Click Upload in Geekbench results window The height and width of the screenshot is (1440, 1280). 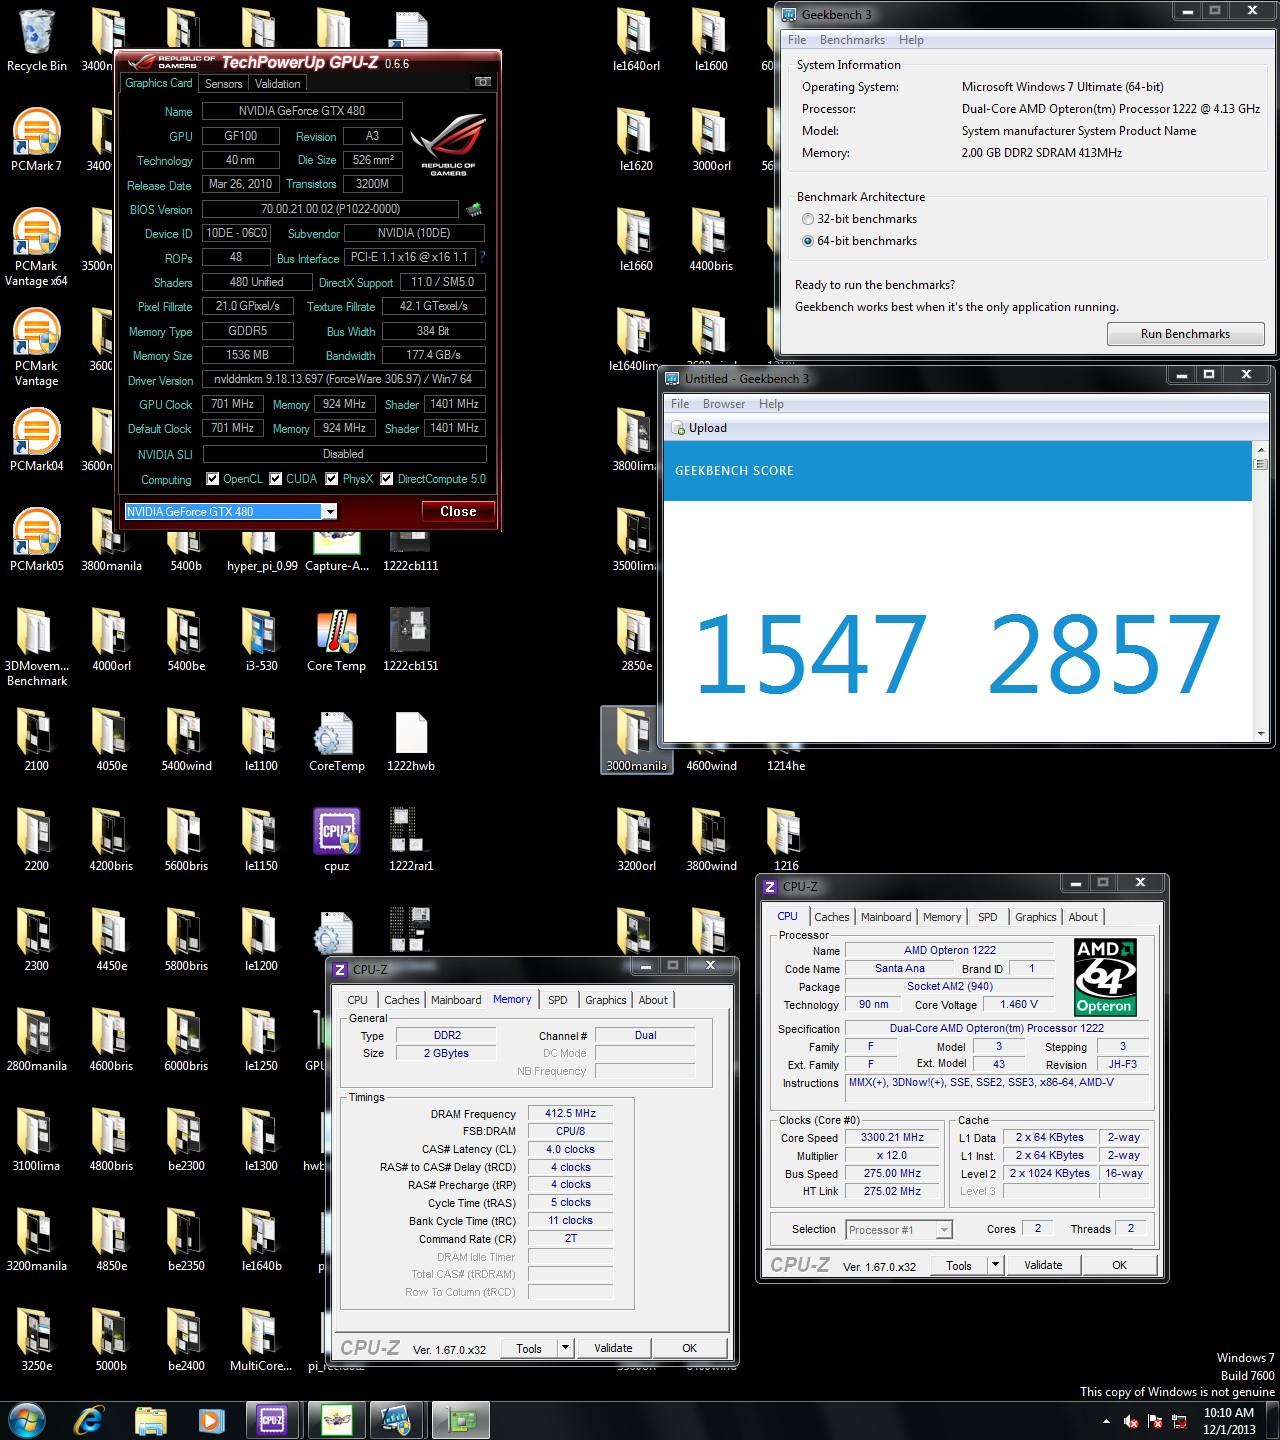(699, 428)
